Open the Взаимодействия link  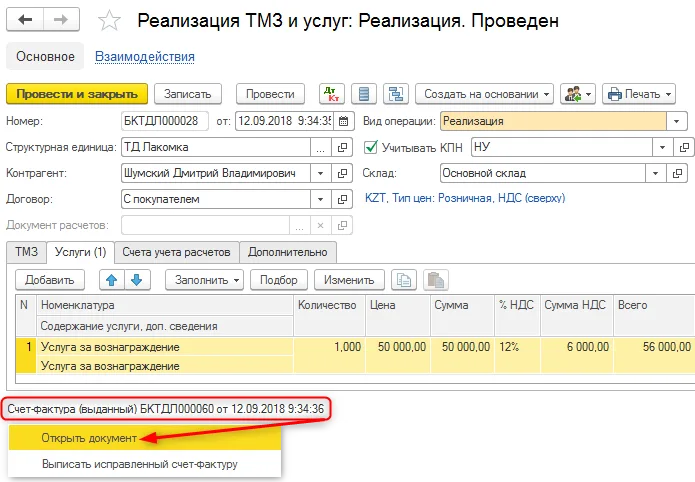point(144,56)
